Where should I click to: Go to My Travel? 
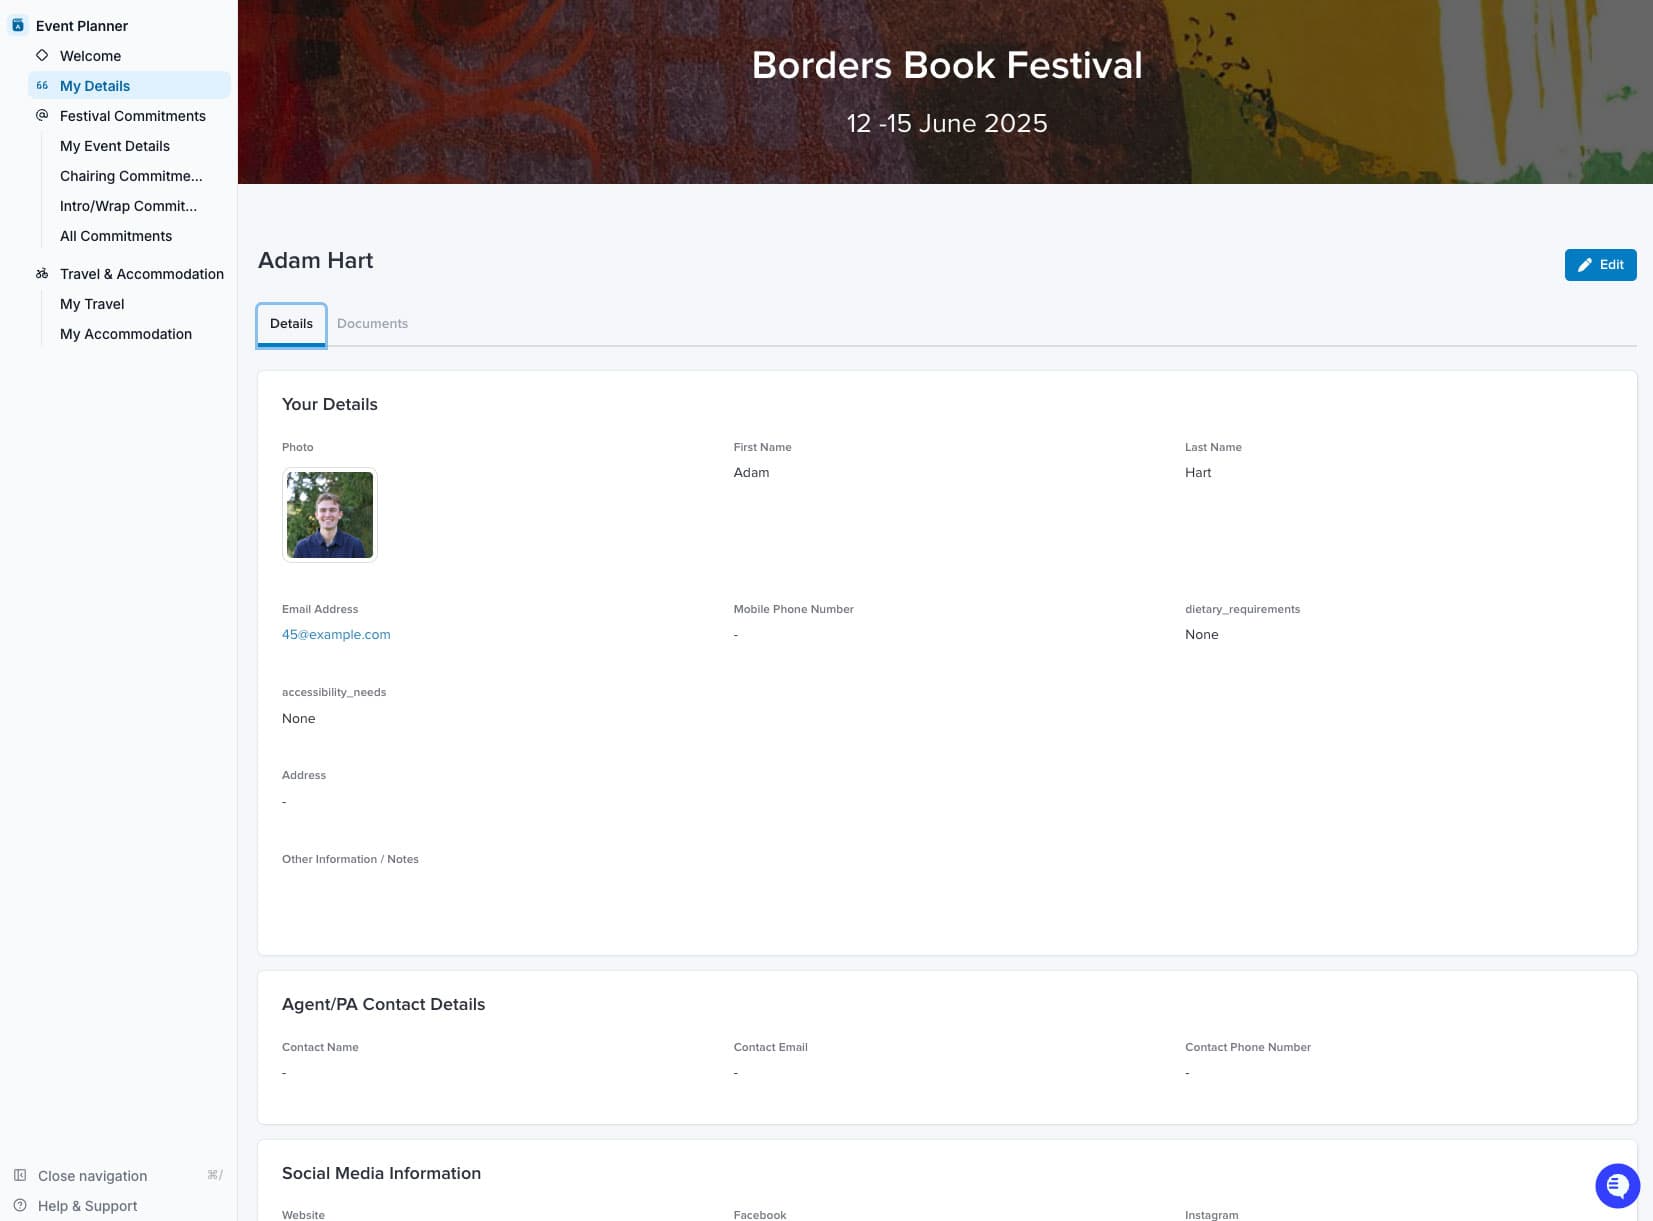pyautogui.click(x=92, y=304)
